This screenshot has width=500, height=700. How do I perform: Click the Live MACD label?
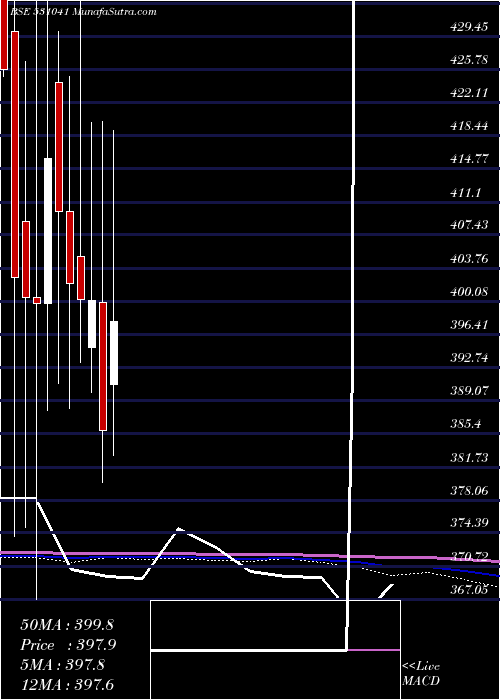coord(421,674)
